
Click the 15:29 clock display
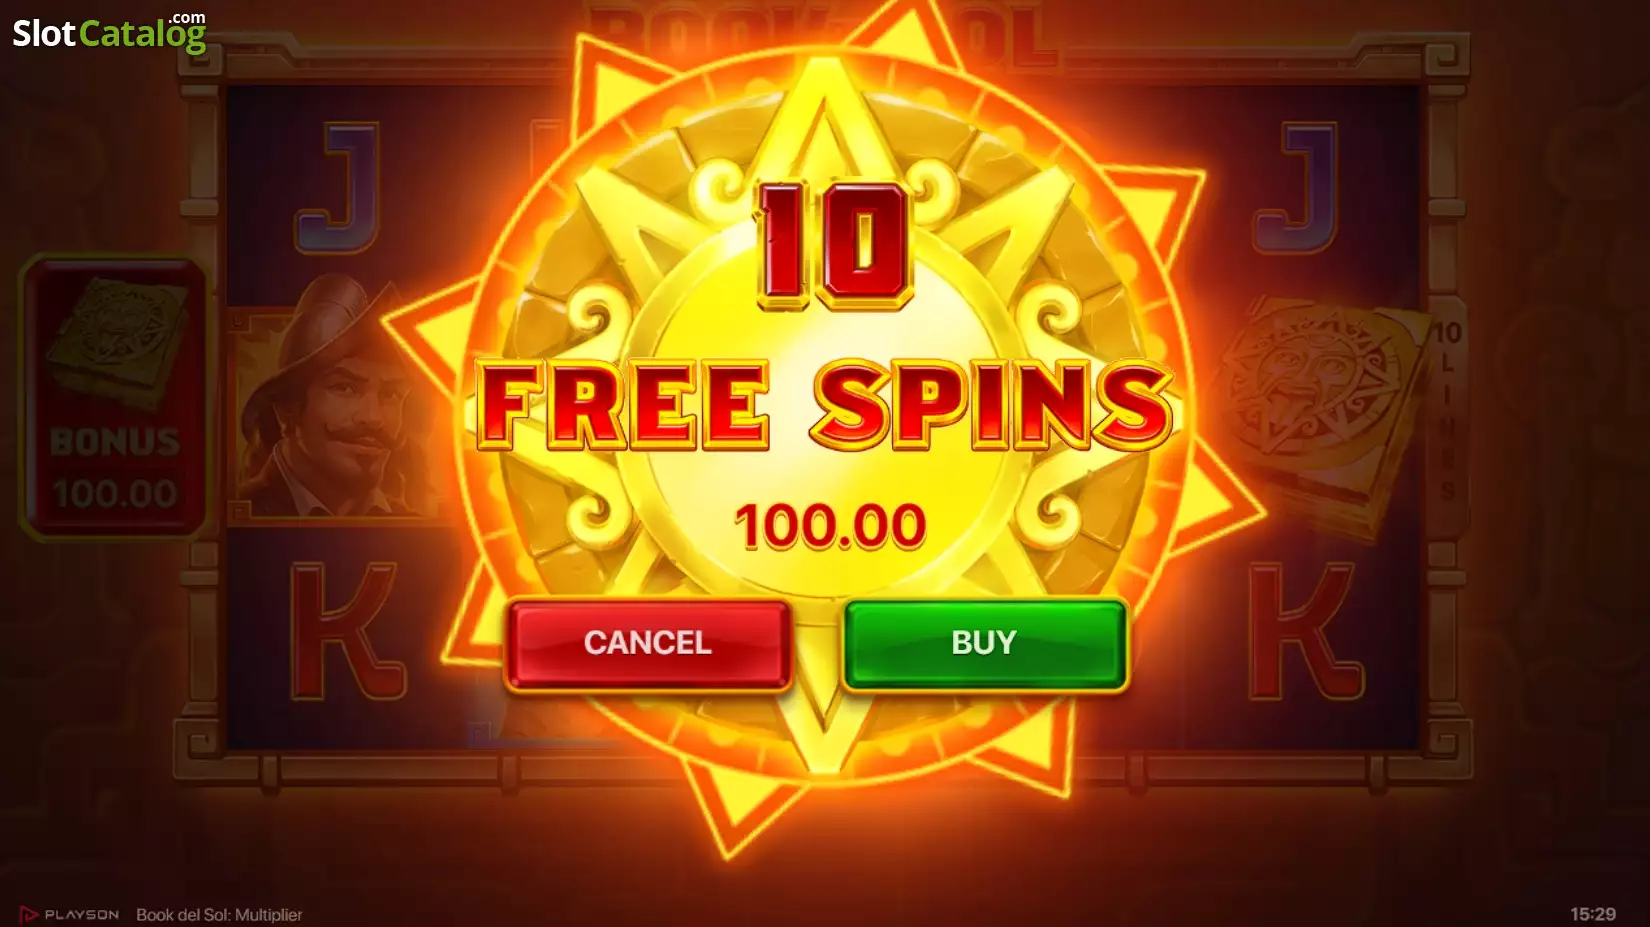[1593, 914]
